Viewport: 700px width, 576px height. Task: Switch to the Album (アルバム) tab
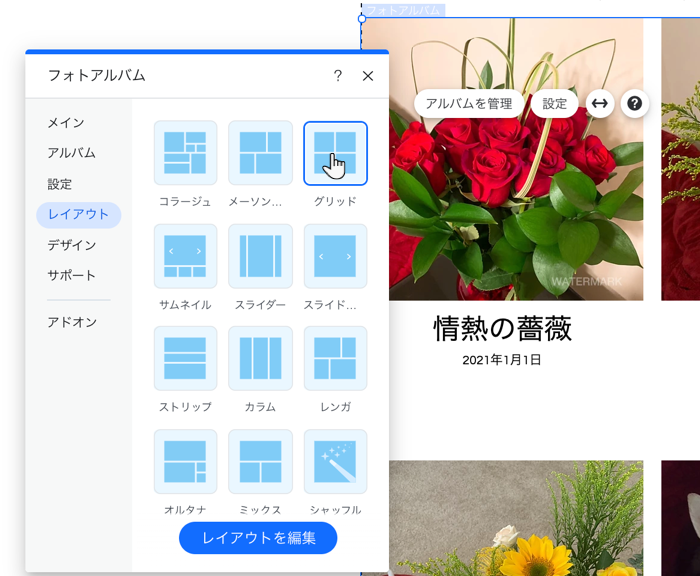(71, 153)
